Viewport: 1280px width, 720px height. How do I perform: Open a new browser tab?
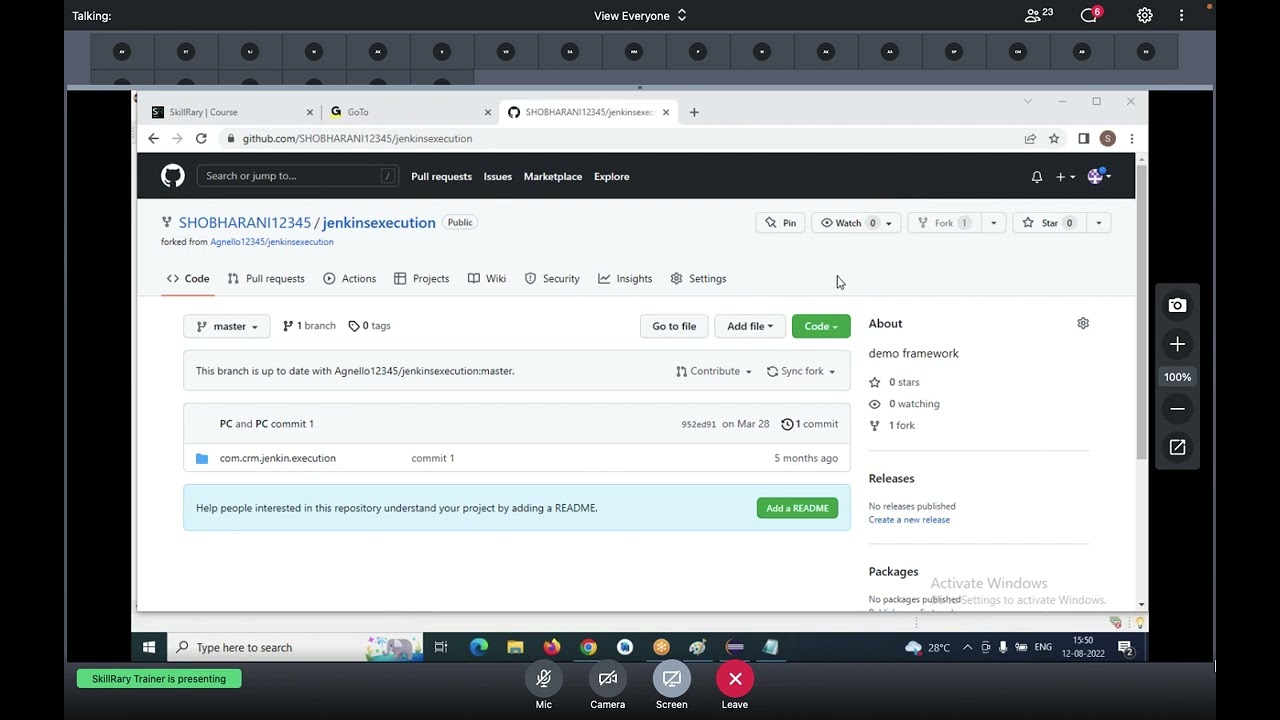click(x=694, y=112)
